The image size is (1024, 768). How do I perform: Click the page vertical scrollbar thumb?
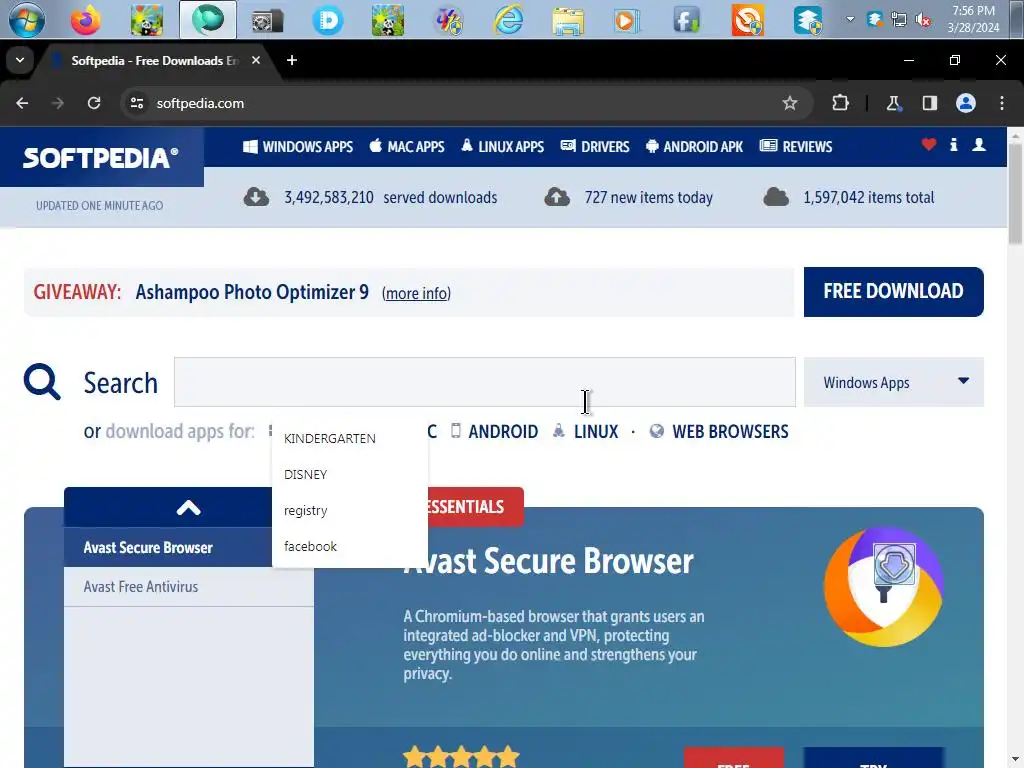pos(1015,193)
